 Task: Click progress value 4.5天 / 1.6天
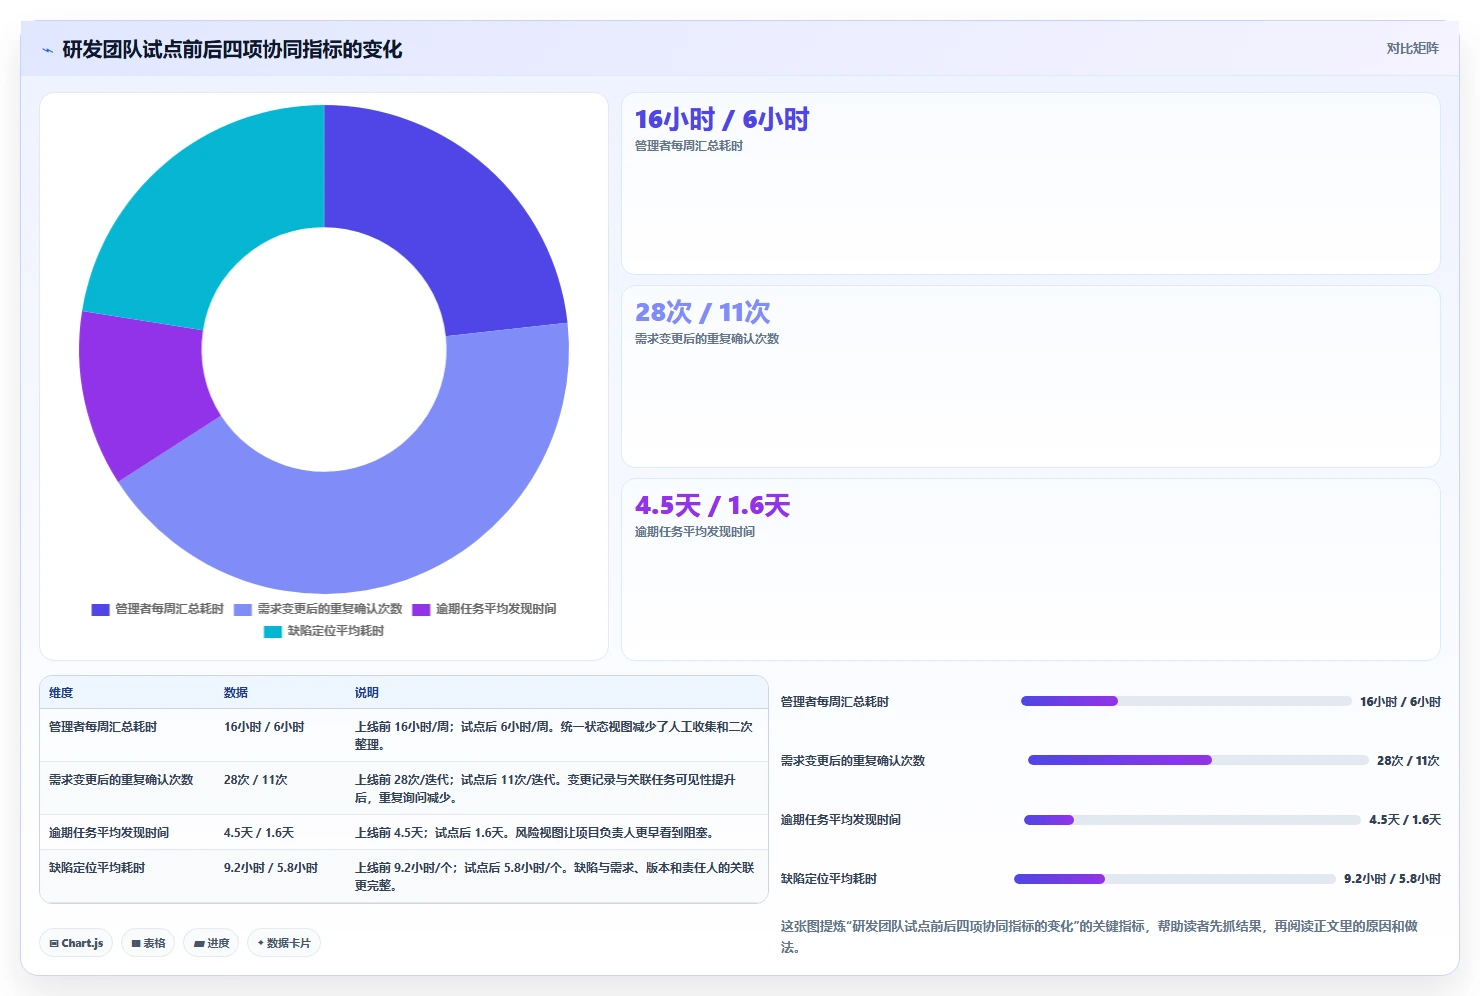click(x=1405, y=820)
